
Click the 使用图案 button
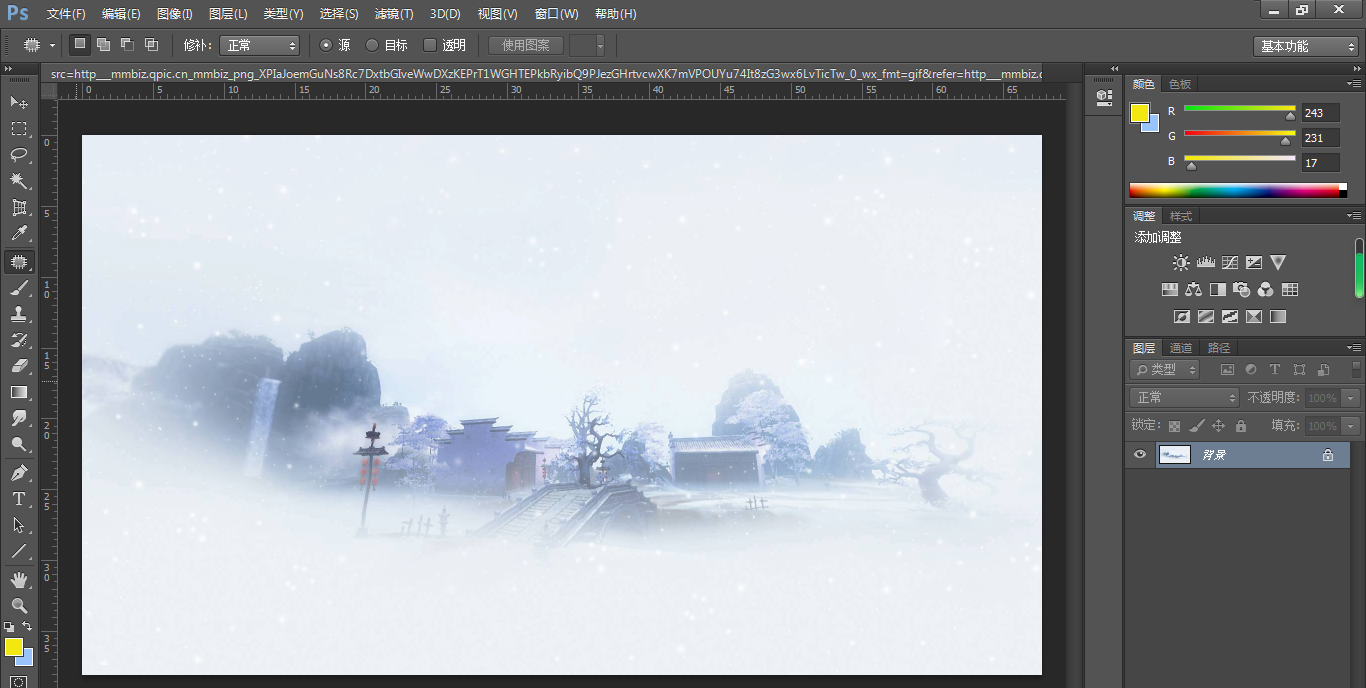(x=526, y=45)
